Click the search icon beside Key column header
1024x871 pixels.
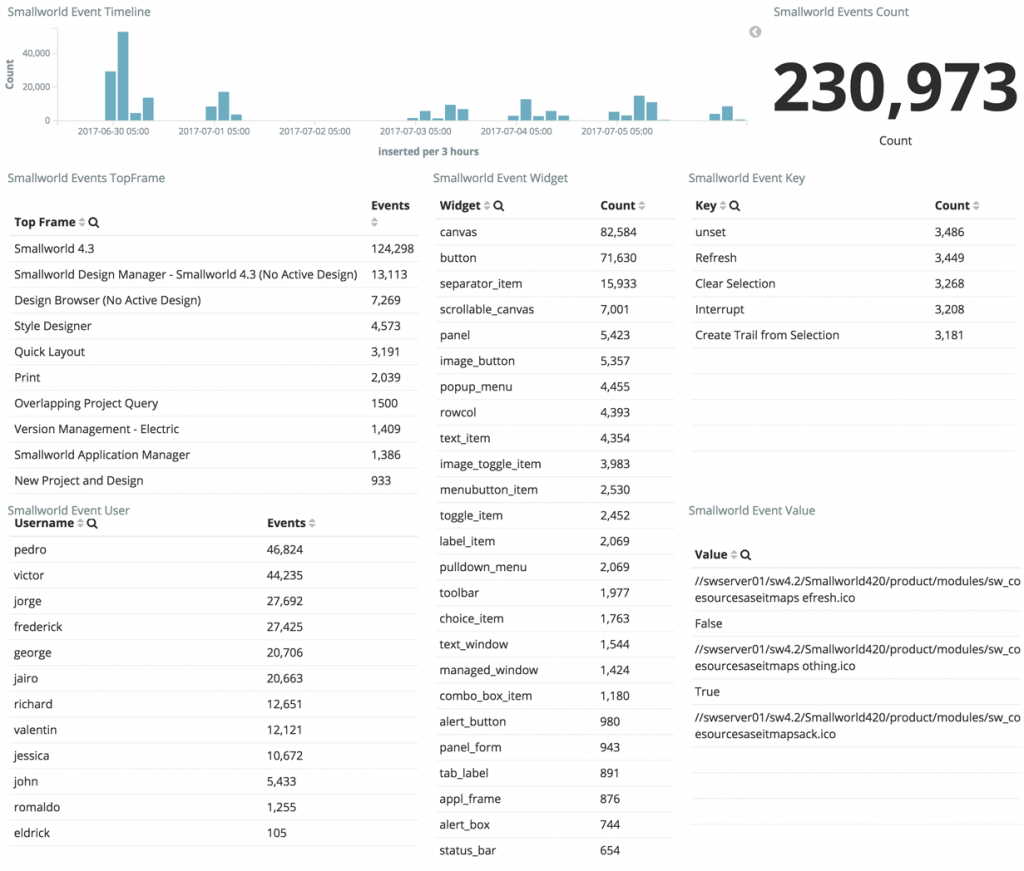(735, 206)
